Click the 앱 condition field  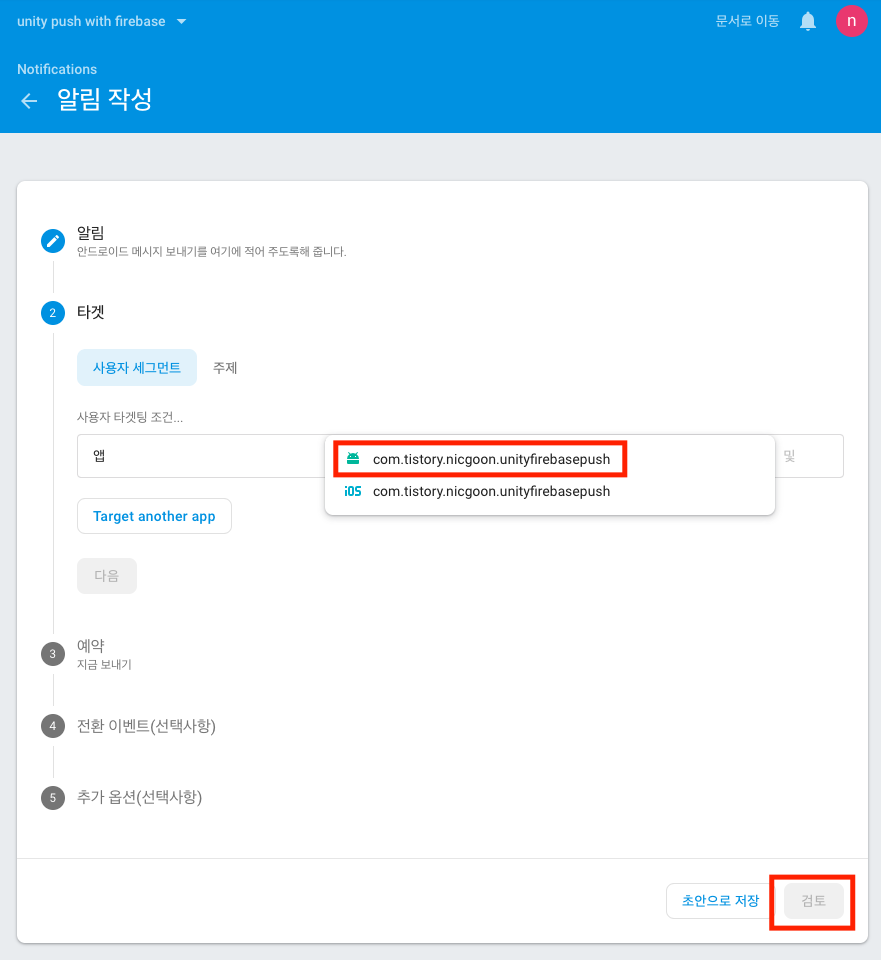pos(201,456)
